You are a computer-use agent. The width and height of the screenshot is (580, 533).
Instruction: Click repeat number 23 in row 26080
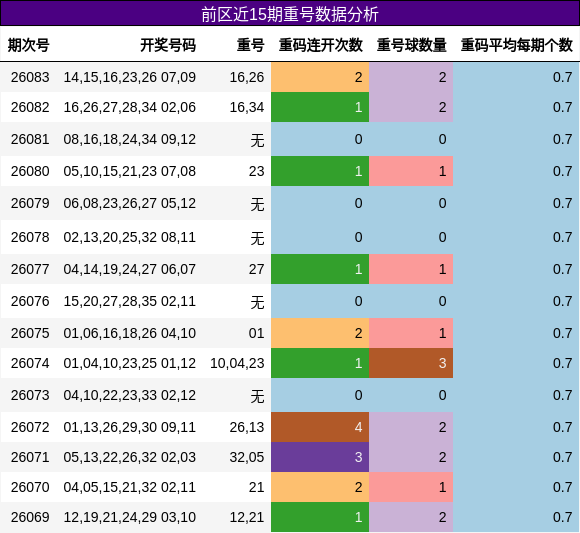tap(256, 171)
